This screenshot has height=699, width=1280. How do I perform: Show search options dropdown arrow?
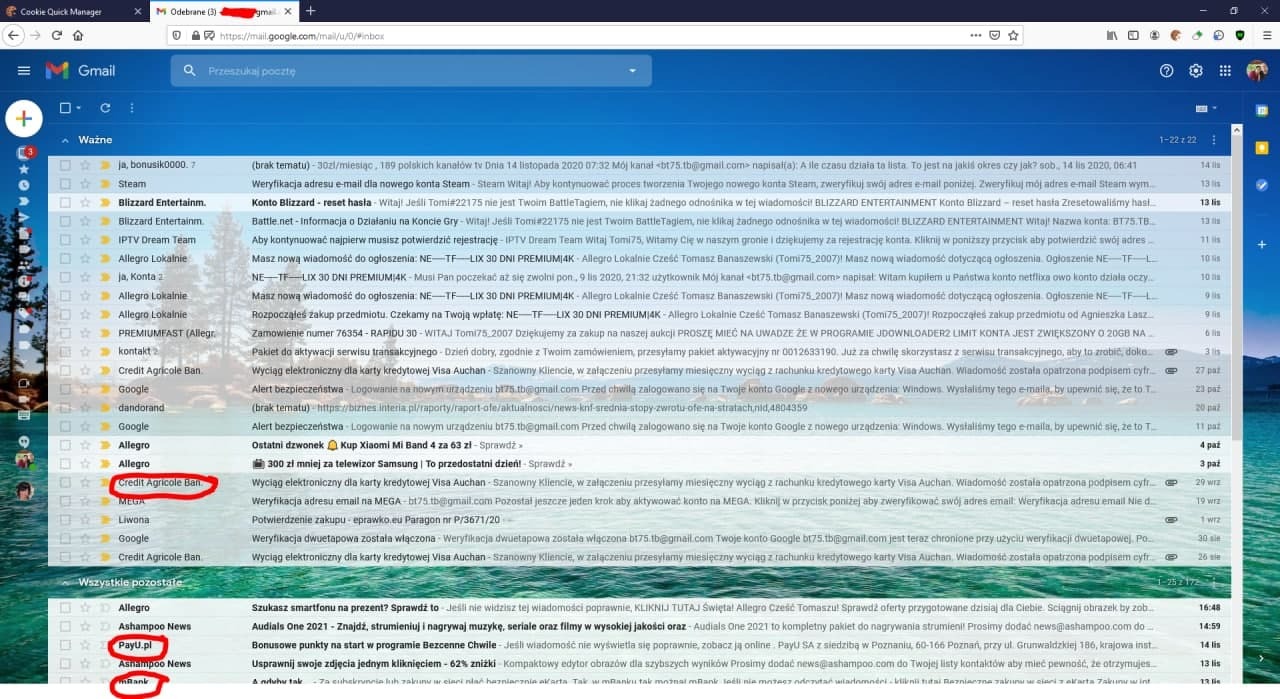pyautogui.click(x=632, y=71)
